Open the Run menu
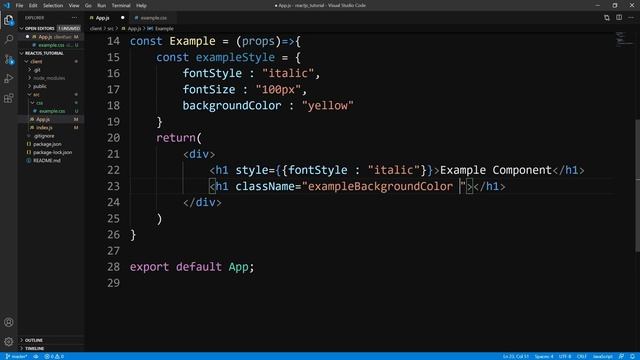Image resolution: width=640 pixels, height=360 pixels. coord(102,5)
